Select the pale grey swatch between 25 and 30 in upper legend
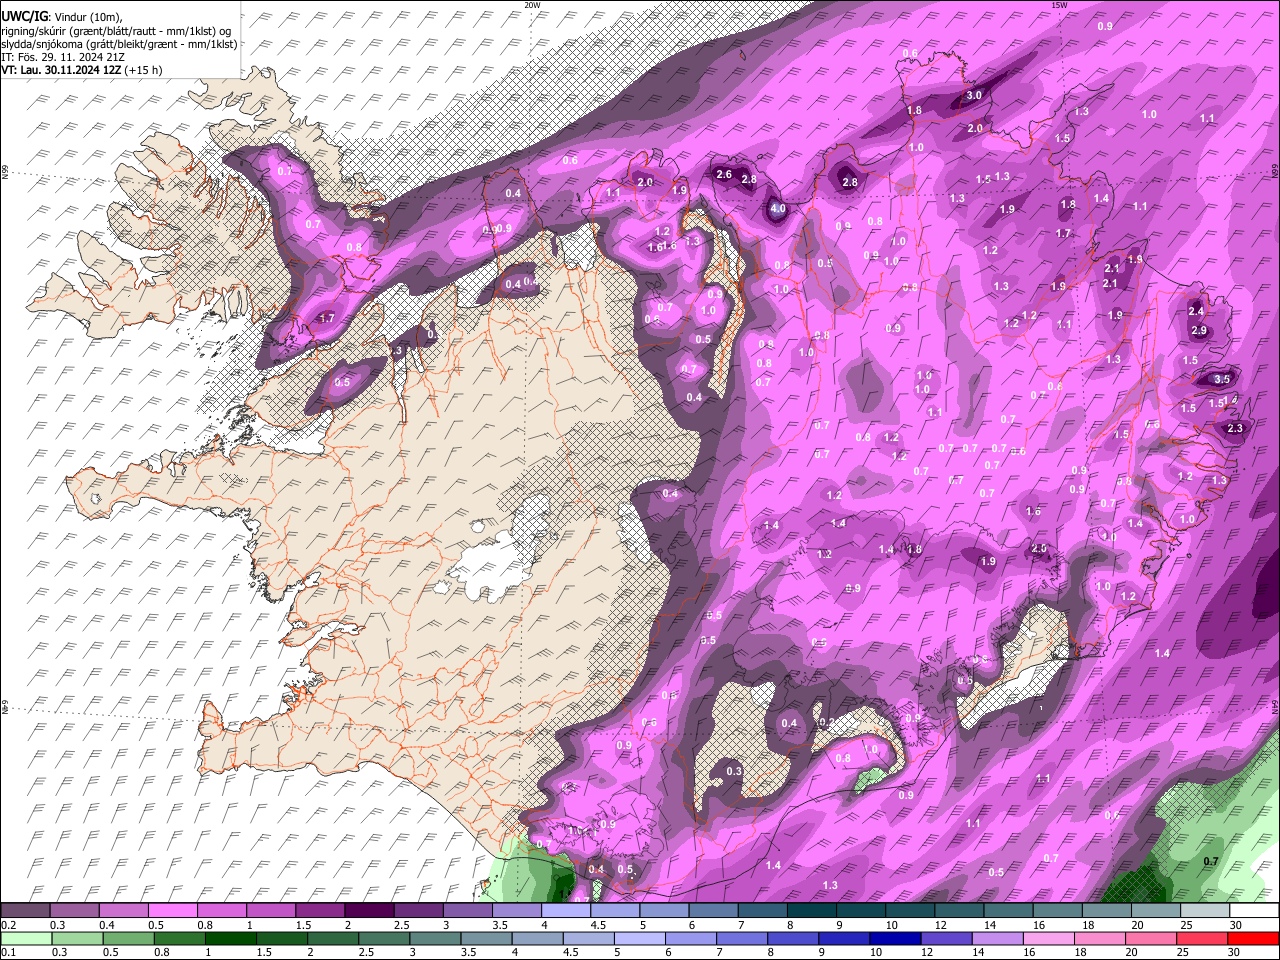The height and width of the screenshot is (960, 1280). 1205,911
